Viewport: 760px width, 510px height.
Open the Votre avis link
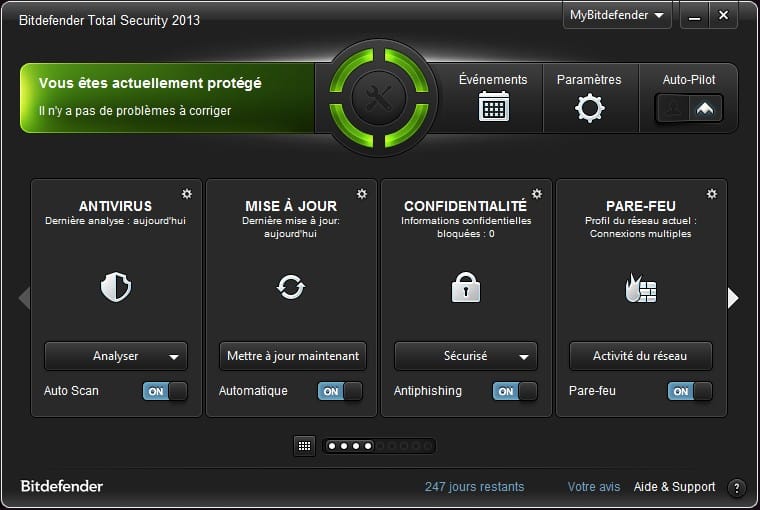[594, 487]
